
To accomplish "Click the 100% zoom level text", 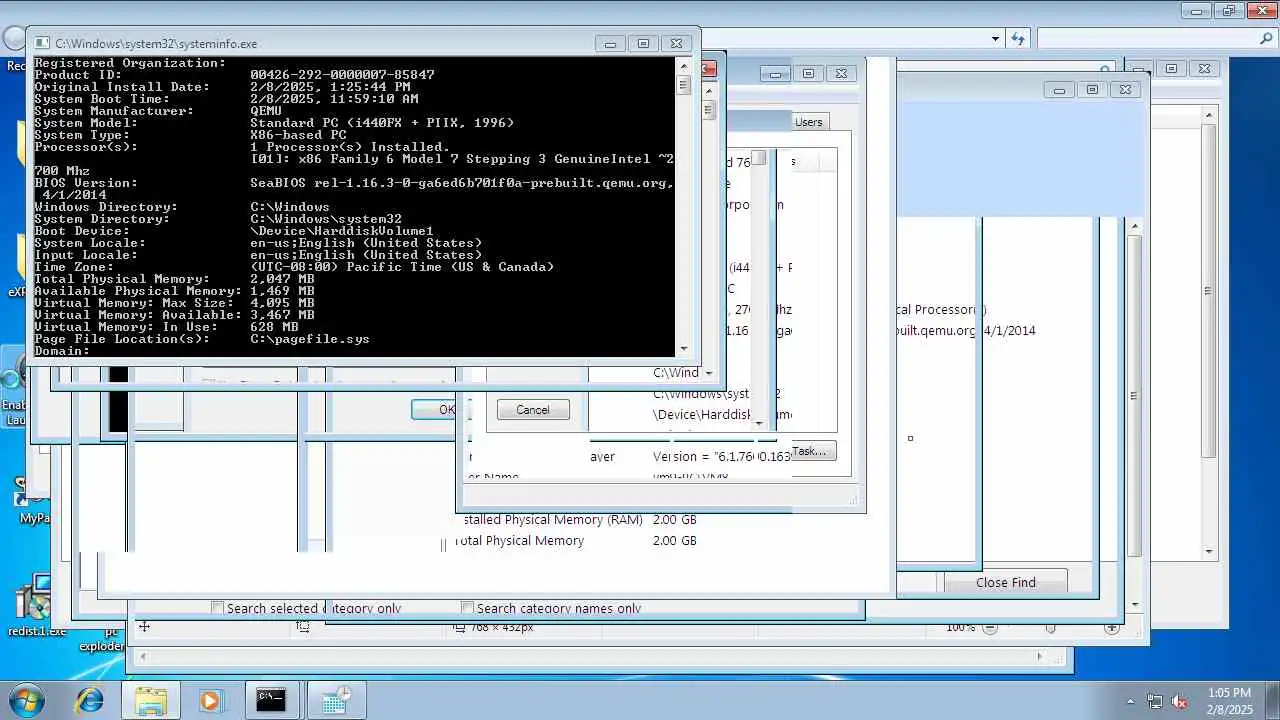I will 960,627.
